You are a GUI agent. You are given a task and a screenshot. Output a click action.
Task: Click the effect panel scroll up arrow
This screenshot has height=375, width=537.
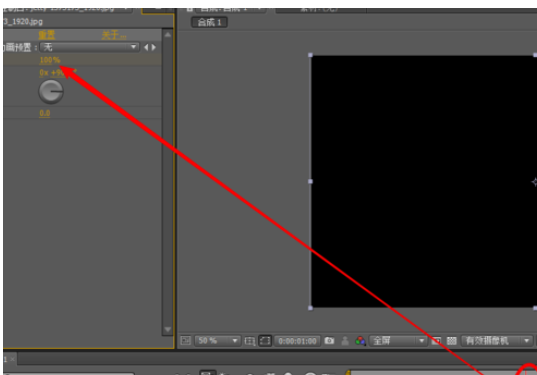pyautogui.click(x=167, y=35)
